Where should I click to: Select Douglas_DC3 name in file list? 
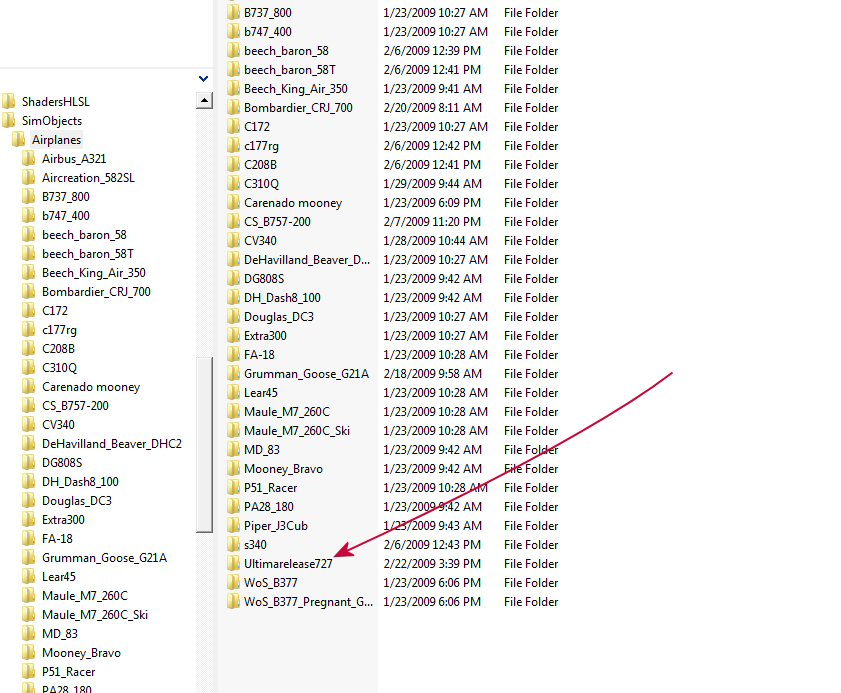[x=279, y=316]
